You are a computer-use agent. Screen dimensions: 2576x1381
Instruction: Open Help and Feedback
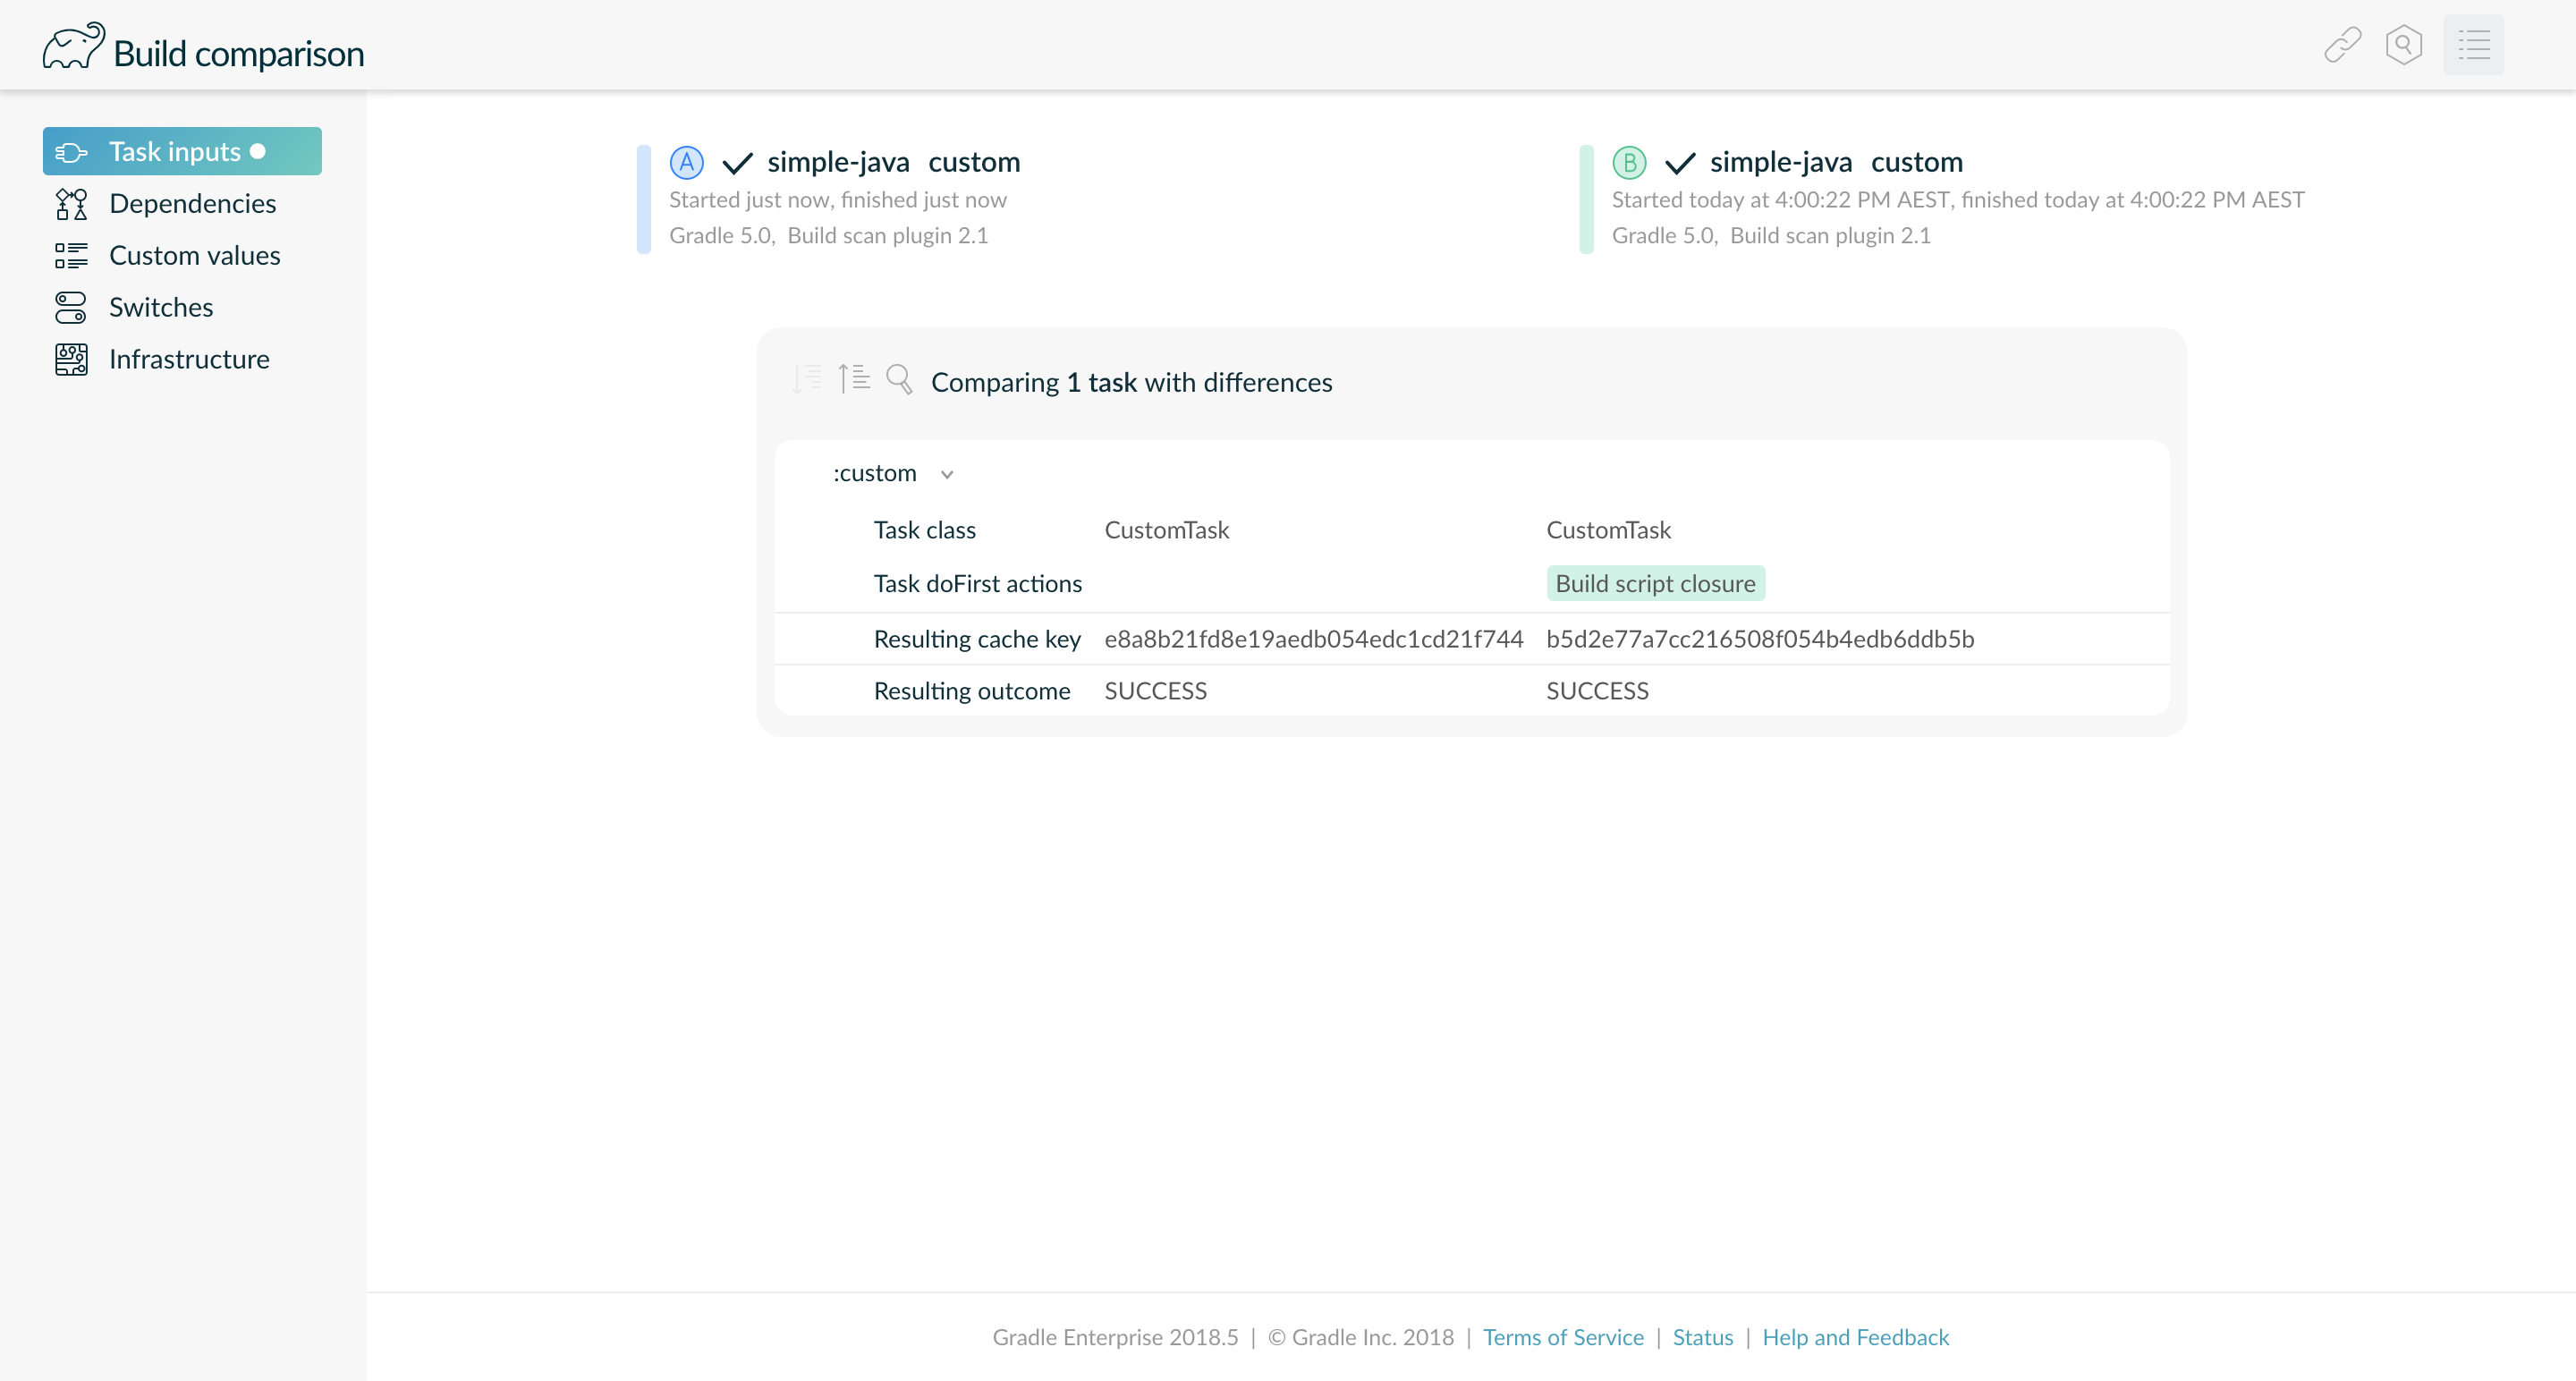1856,1337
